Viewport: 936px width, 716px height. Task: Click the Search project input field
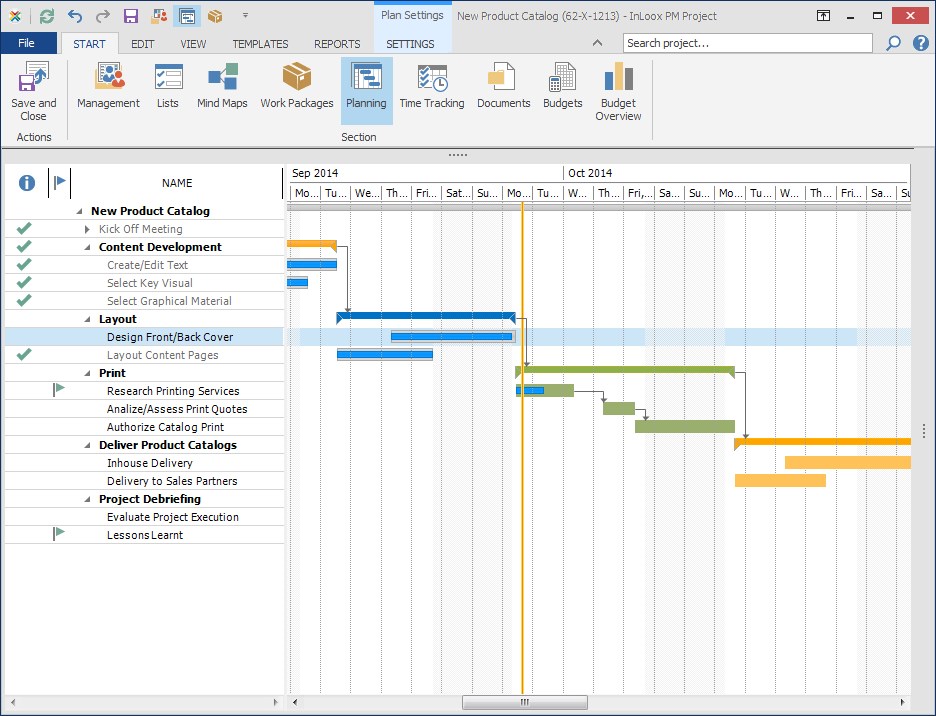748,43
